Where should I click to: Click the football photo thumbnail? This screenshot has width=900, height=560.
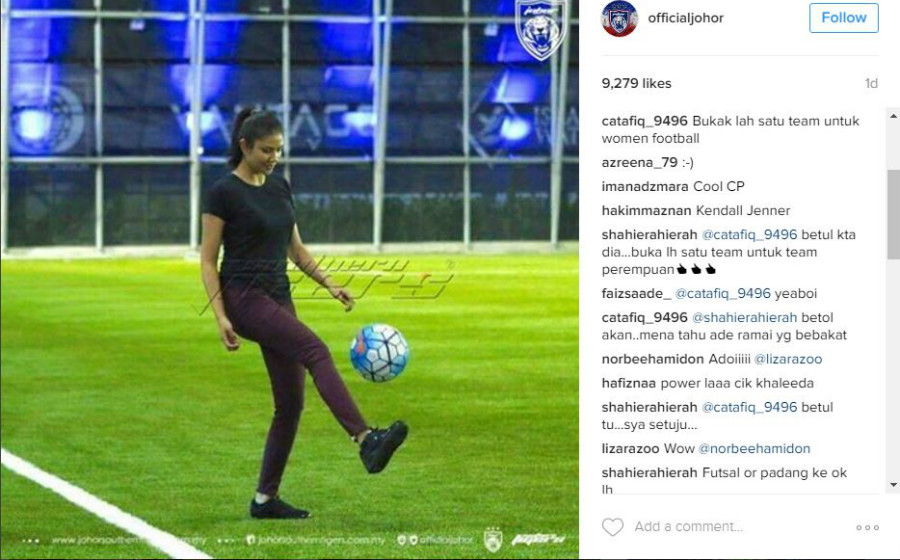289,280
